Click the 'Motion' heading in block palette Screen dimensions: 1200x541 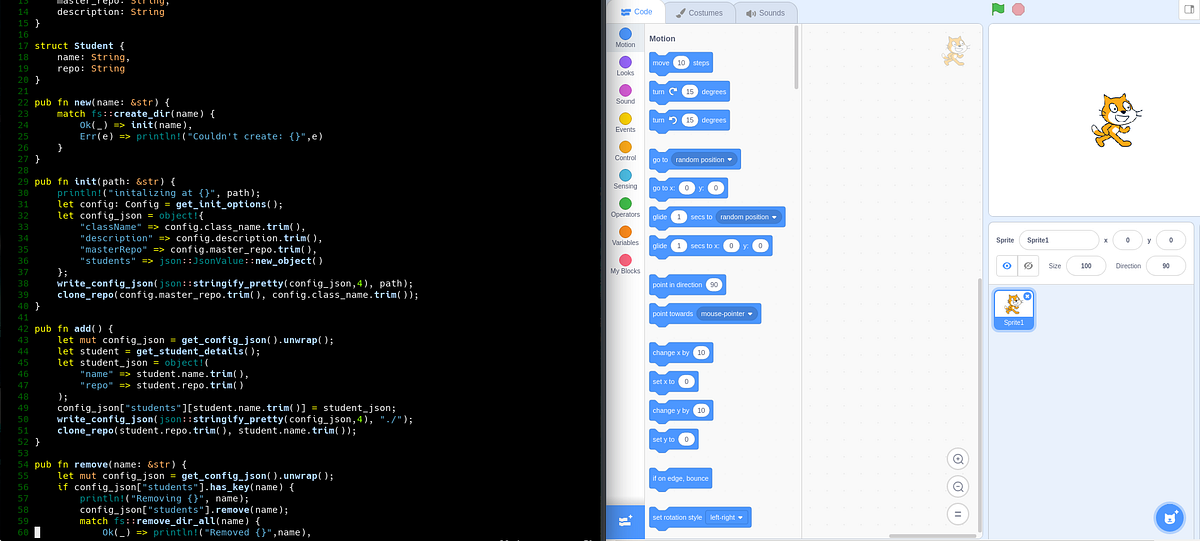662,39
